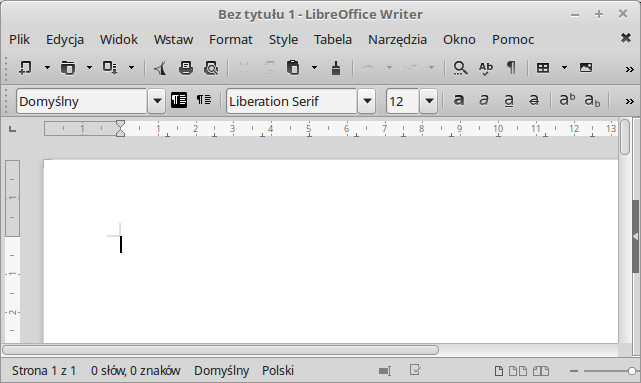The image size is (641, 383).
Task: Run the spelling check Ab icon
Action: [486, 68]
